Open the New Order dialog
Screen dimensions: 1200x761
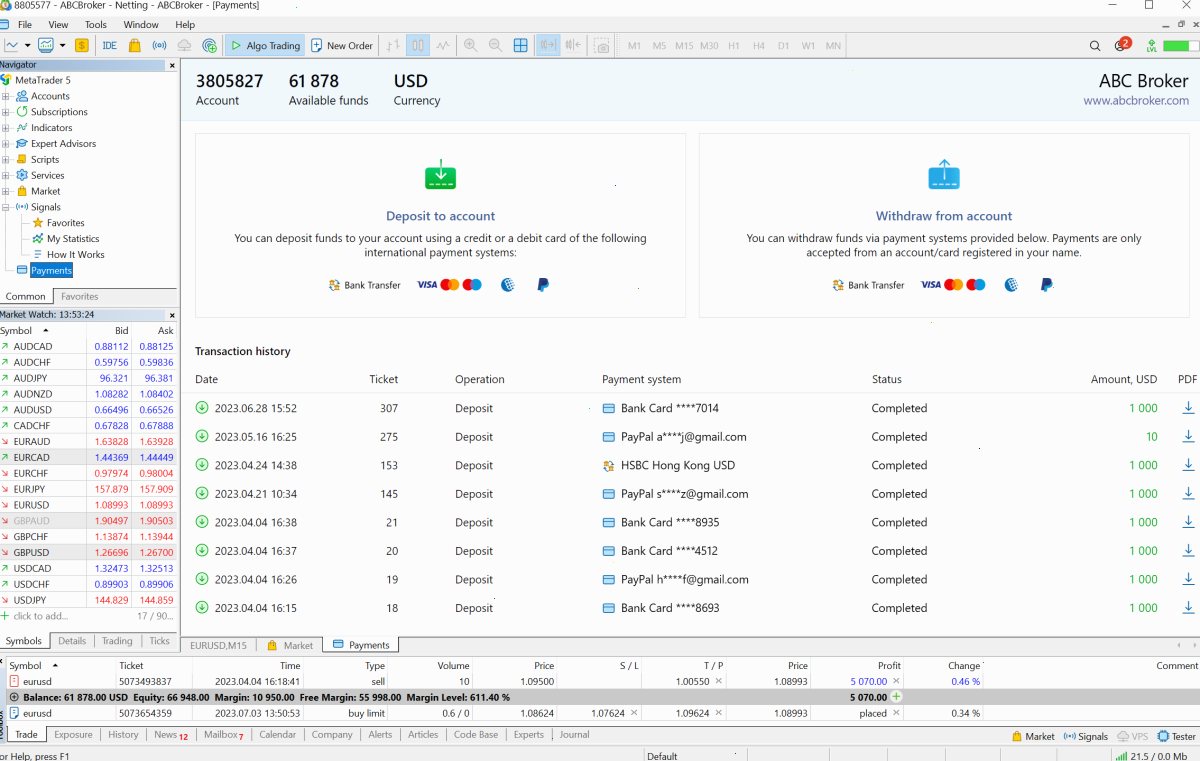pos(342,45)
